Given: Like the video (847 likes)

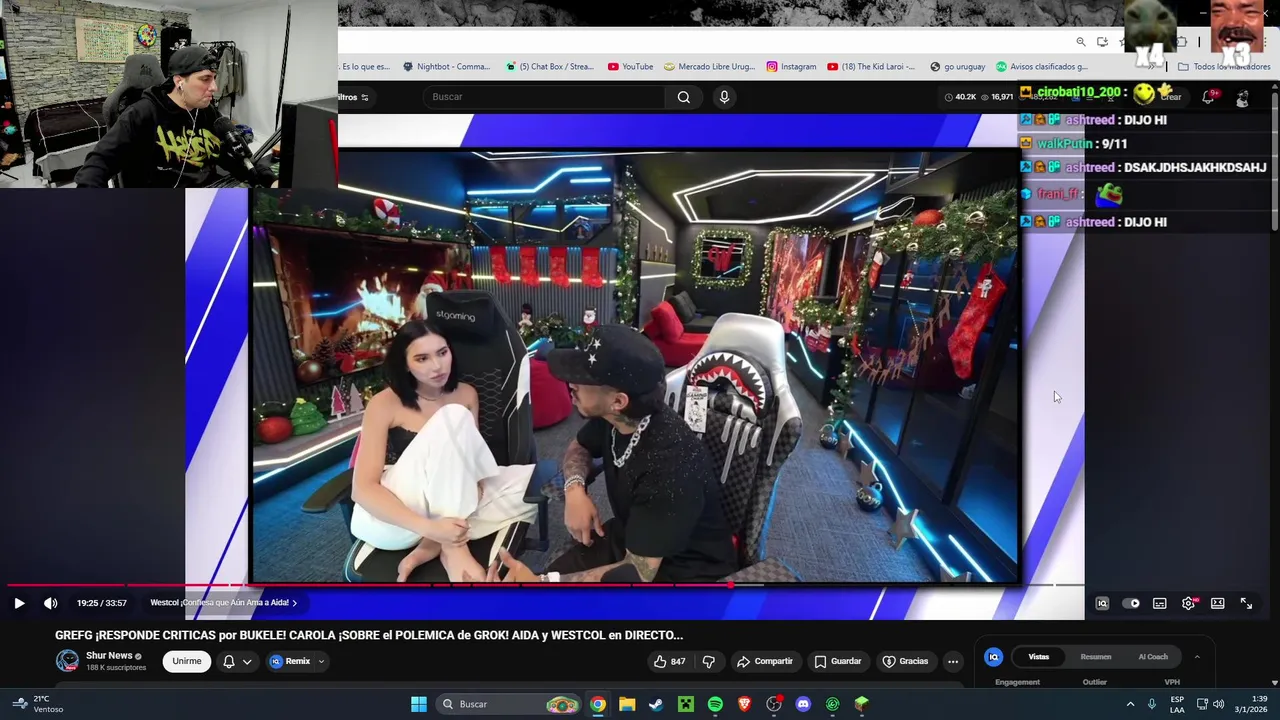Looking at the screenshot, I should (669, 661).
